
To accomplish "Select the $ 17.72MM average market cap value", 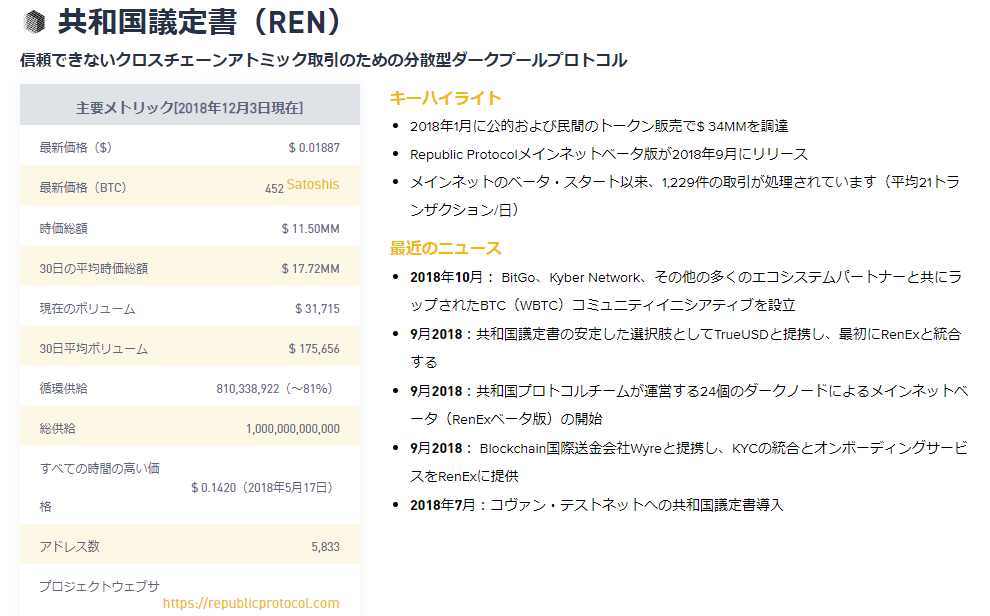I will pos(310,269).
